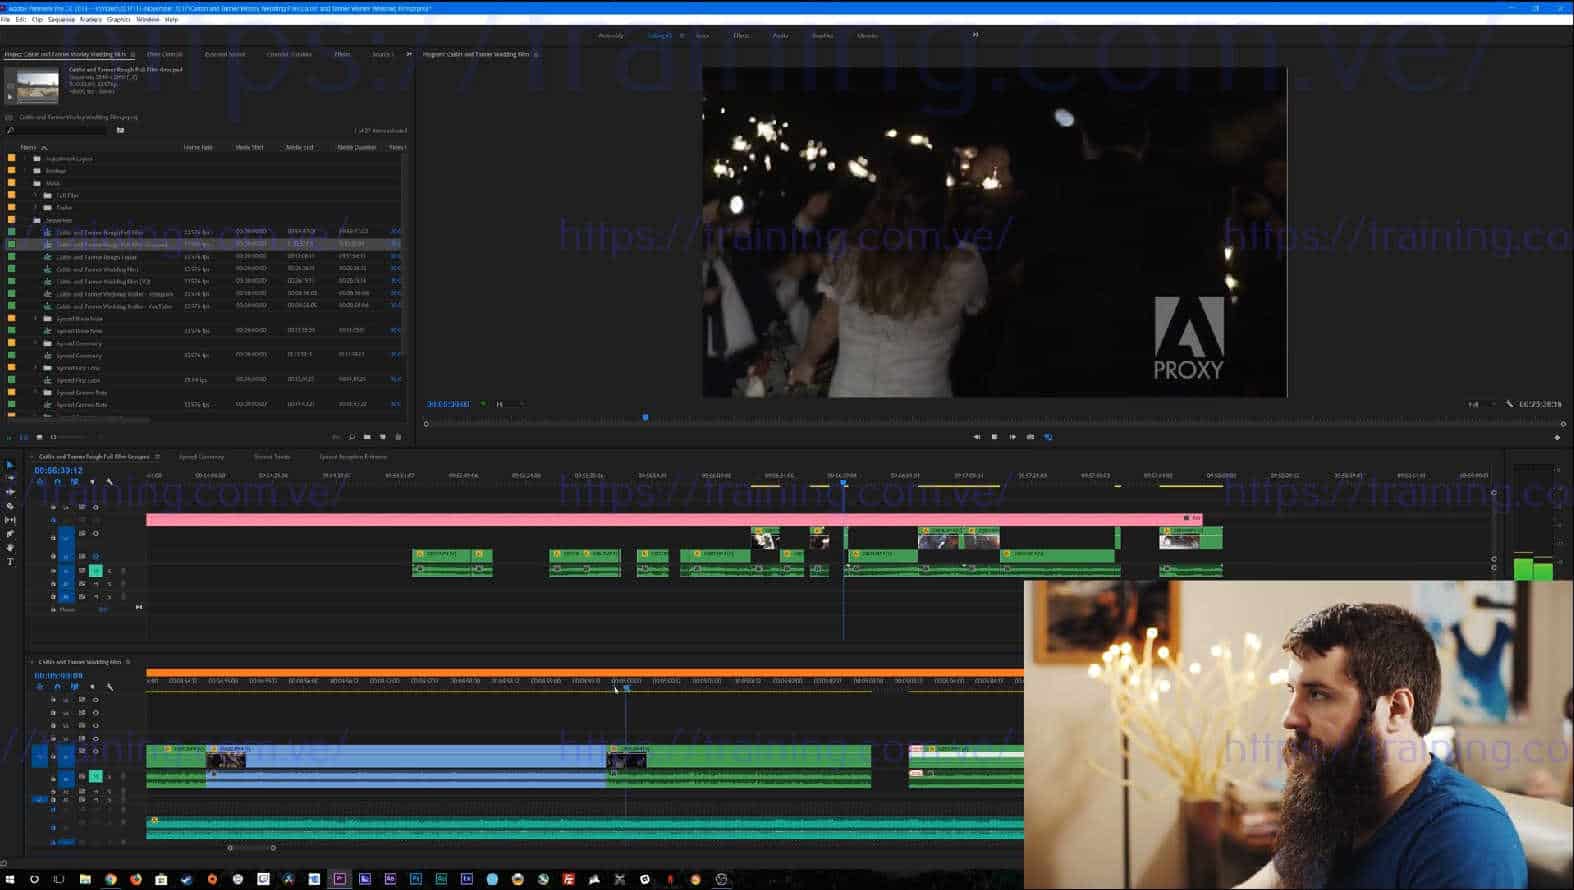The image size is (1574, 890).
Task: Switch to the Essential Sound tab
Action: pos(224,54)
